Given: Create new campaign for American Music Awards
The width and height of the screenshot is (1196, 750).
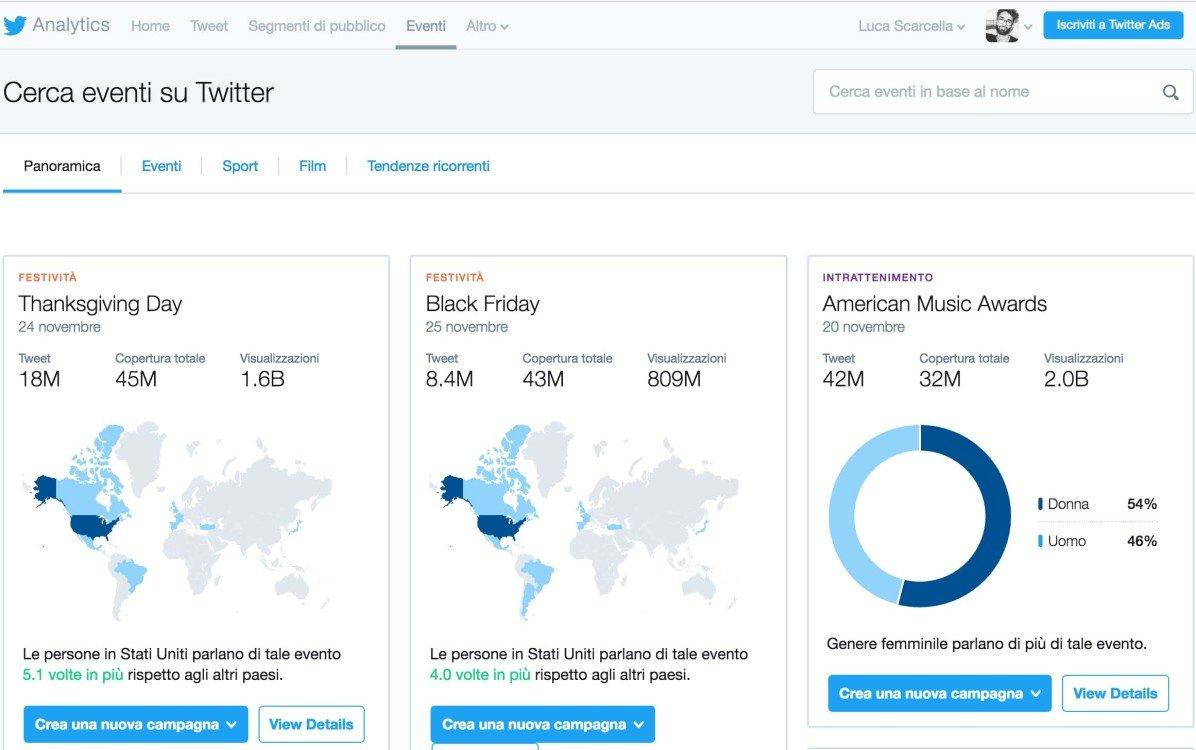Looking at the screenshot, I should point(940,694).
